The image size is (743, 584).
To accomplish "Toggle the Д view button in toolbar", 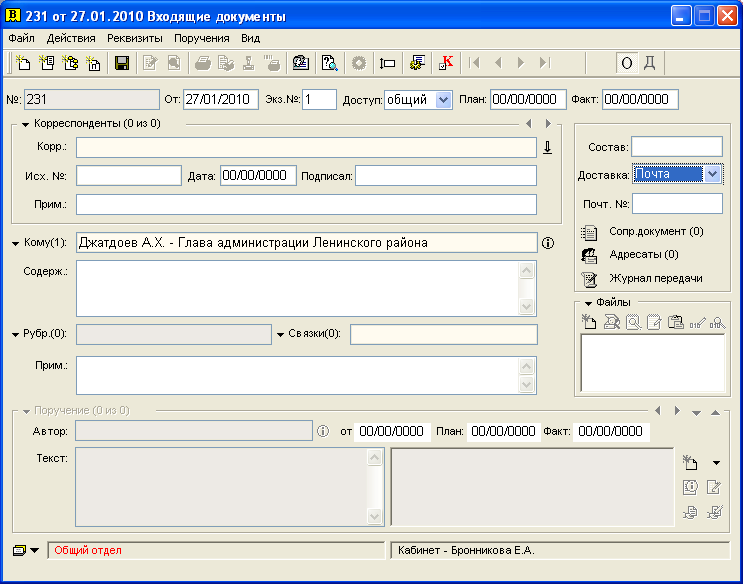I will (x=650, y=63).
